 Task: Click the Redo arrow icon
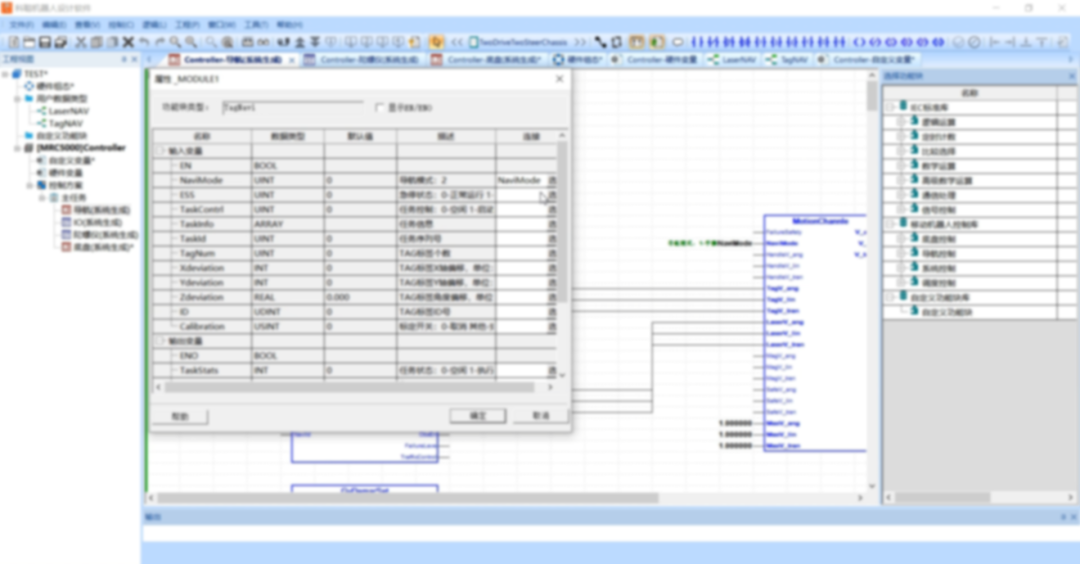click(x=159, y=42)
